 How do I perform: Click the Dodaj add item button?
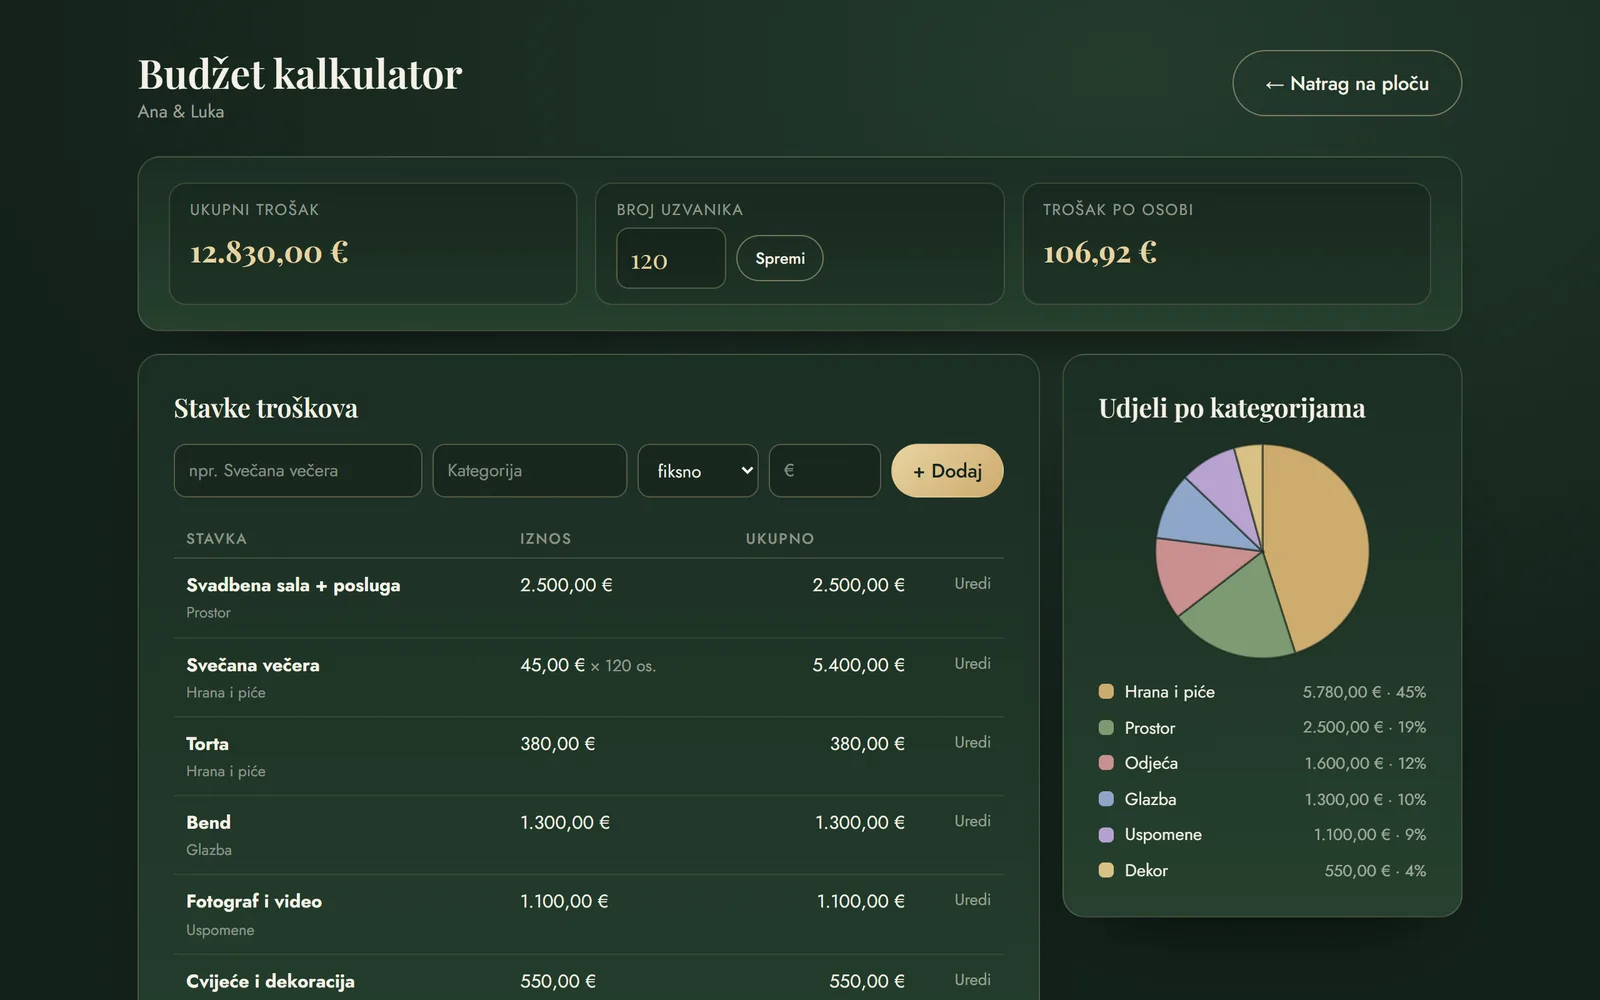pos(947,471)
